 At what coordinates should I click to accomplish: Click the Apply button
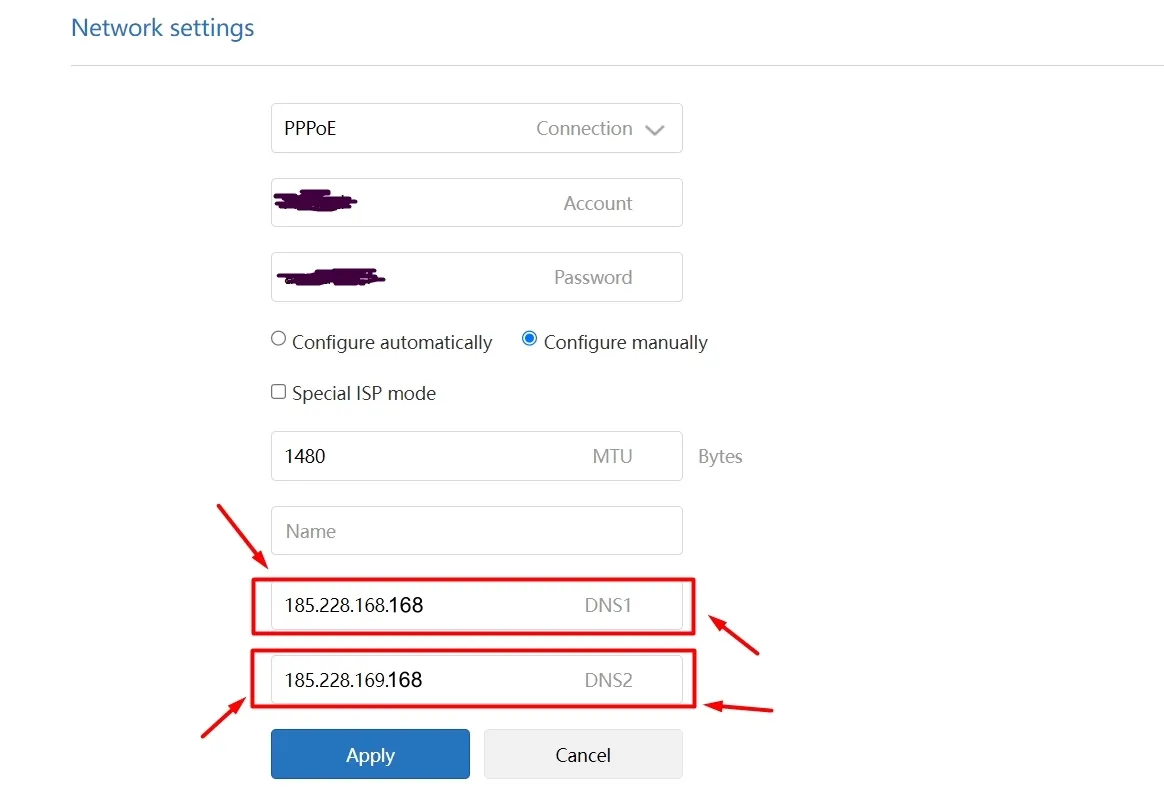pyautogui.click(x=370, y=755)
